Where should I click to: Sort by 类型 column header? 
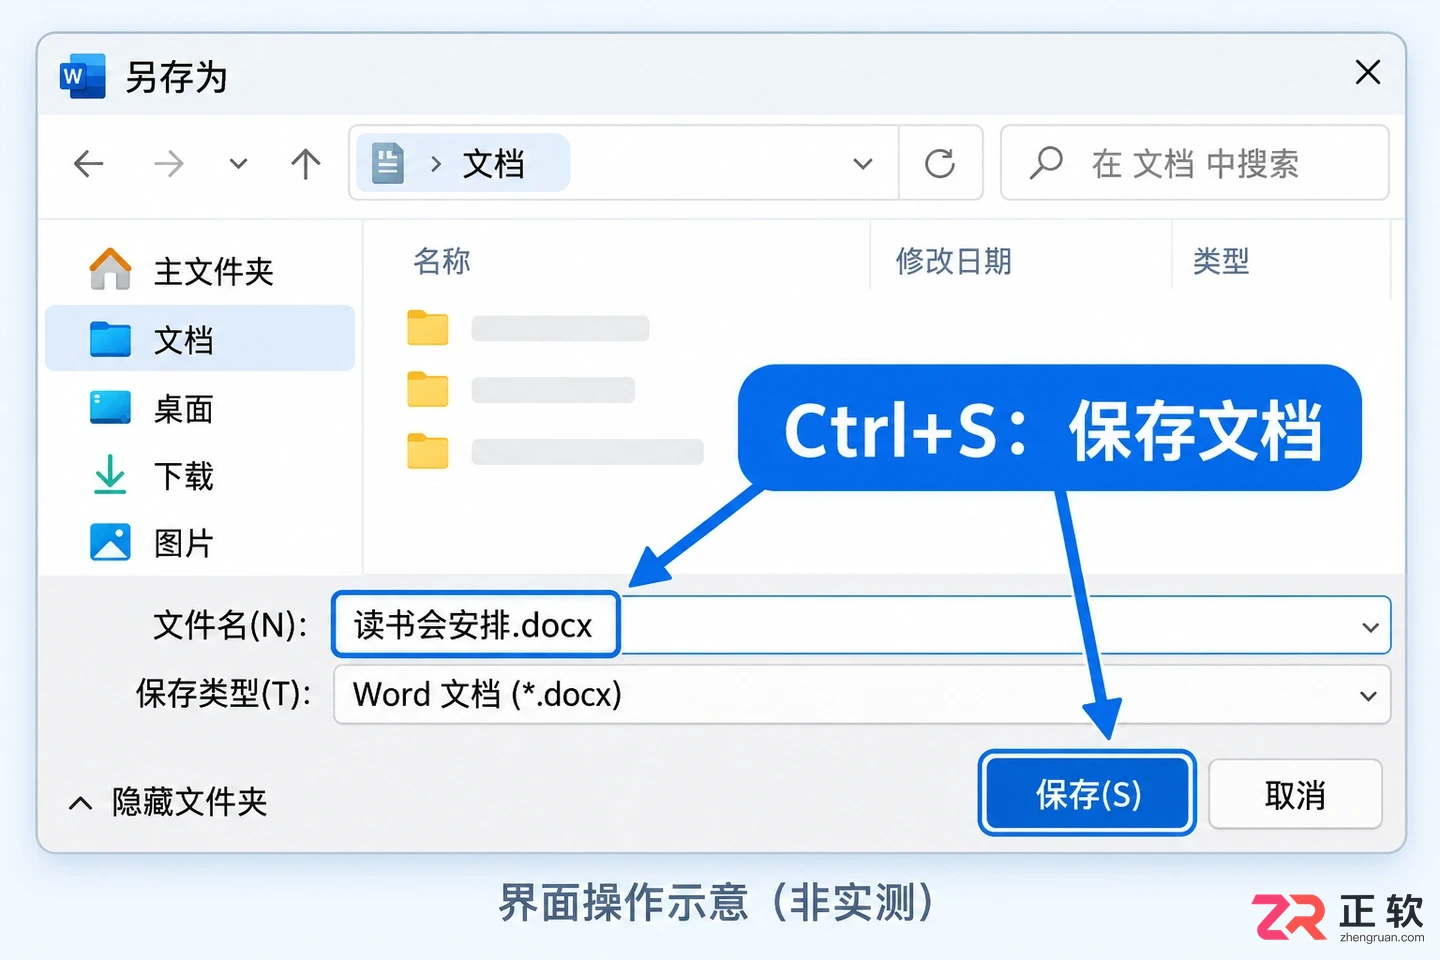(x=1221, y=261)
